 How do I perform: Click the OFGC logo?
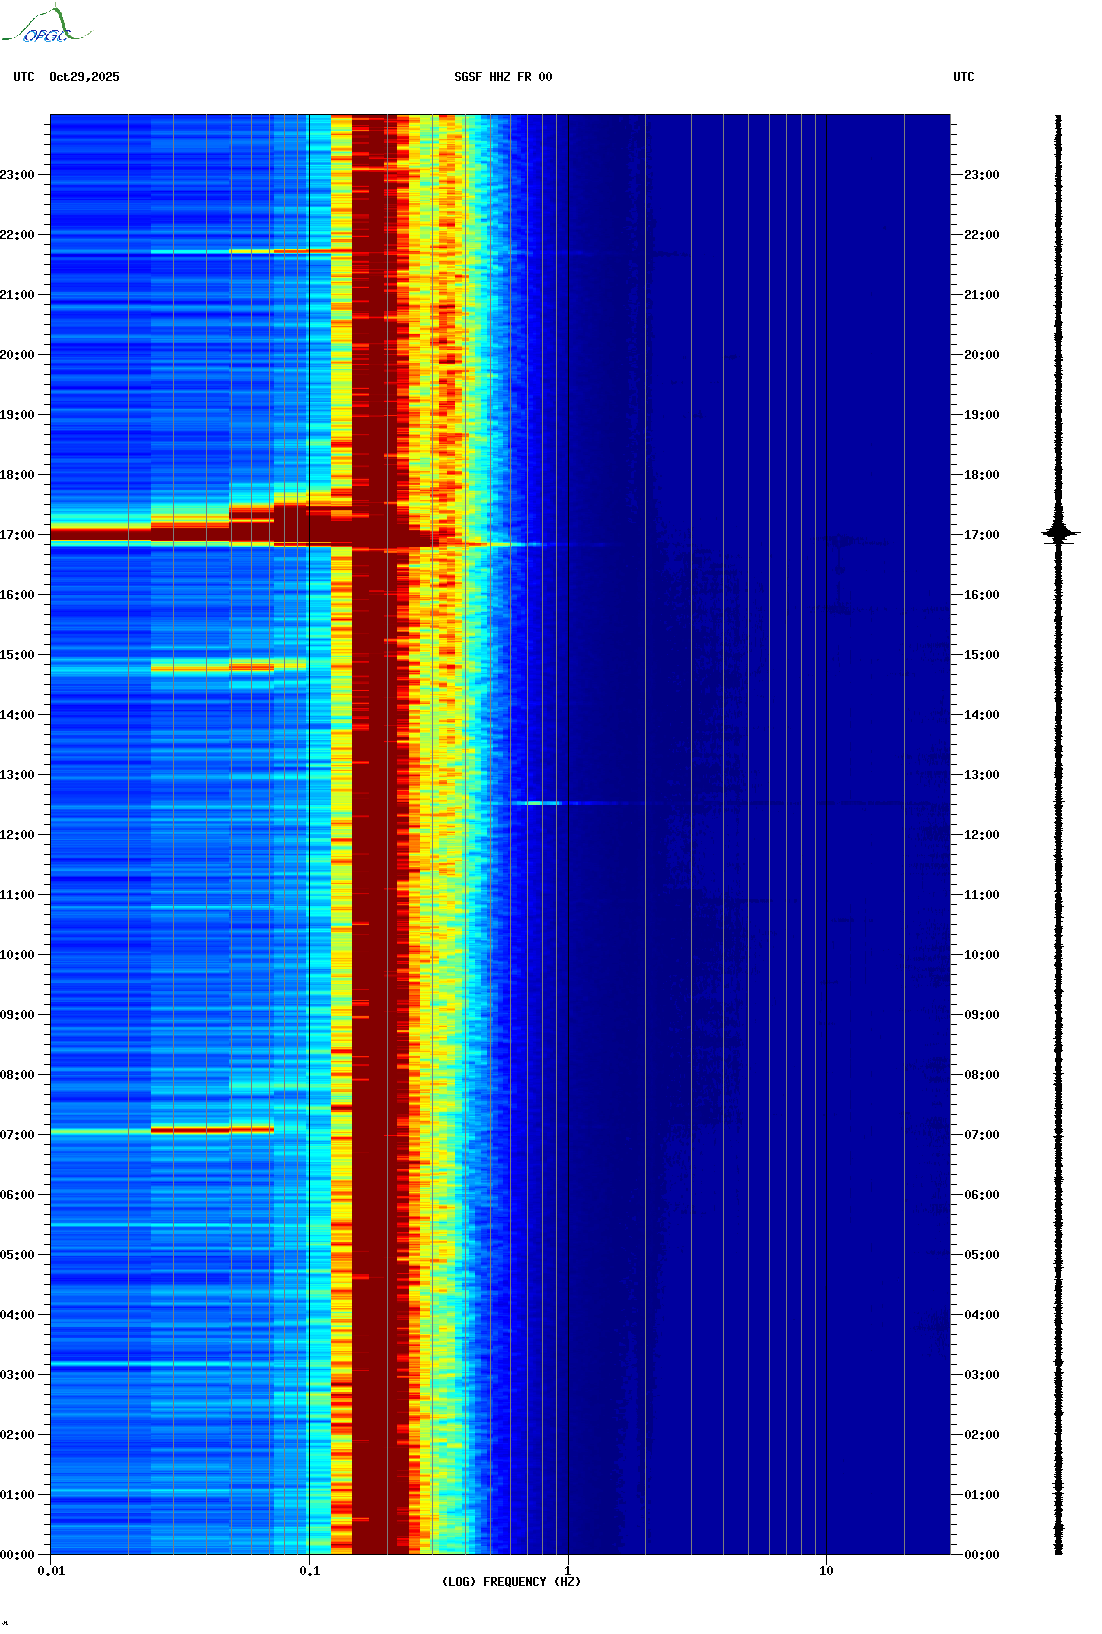[46, 26]
